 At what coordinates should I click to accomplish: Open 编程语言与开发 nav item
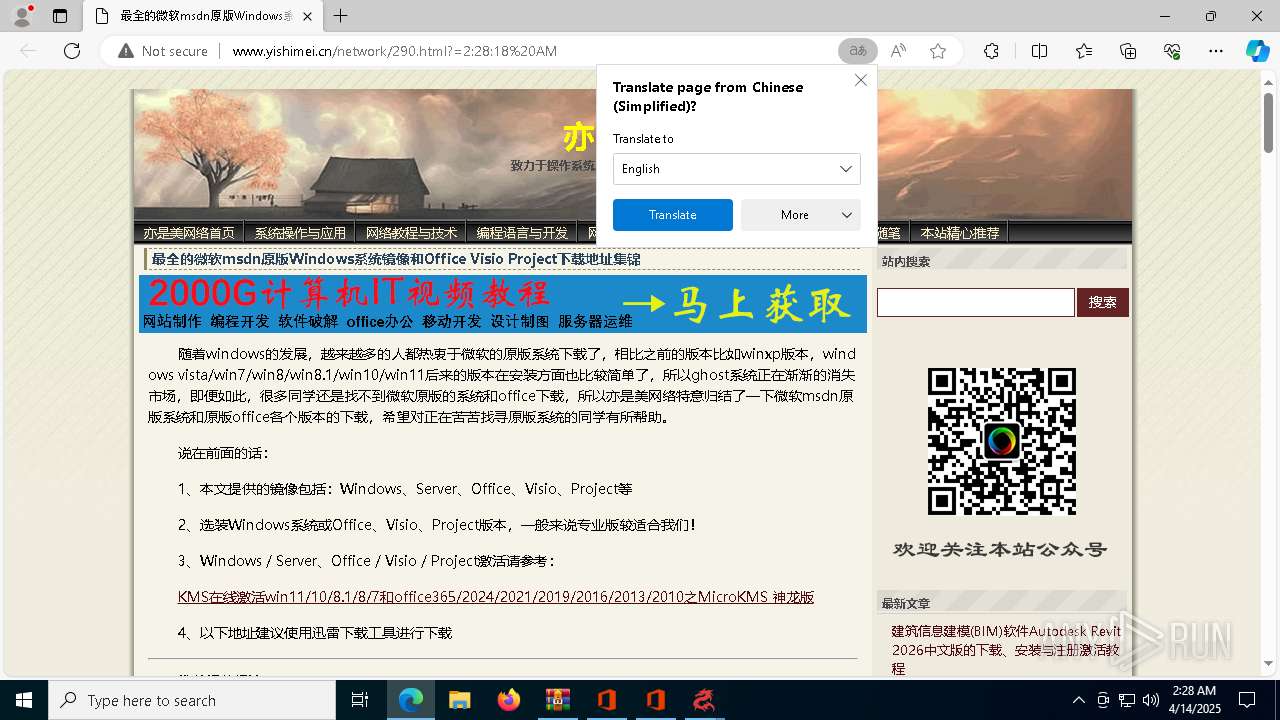[x=522, y=233]
